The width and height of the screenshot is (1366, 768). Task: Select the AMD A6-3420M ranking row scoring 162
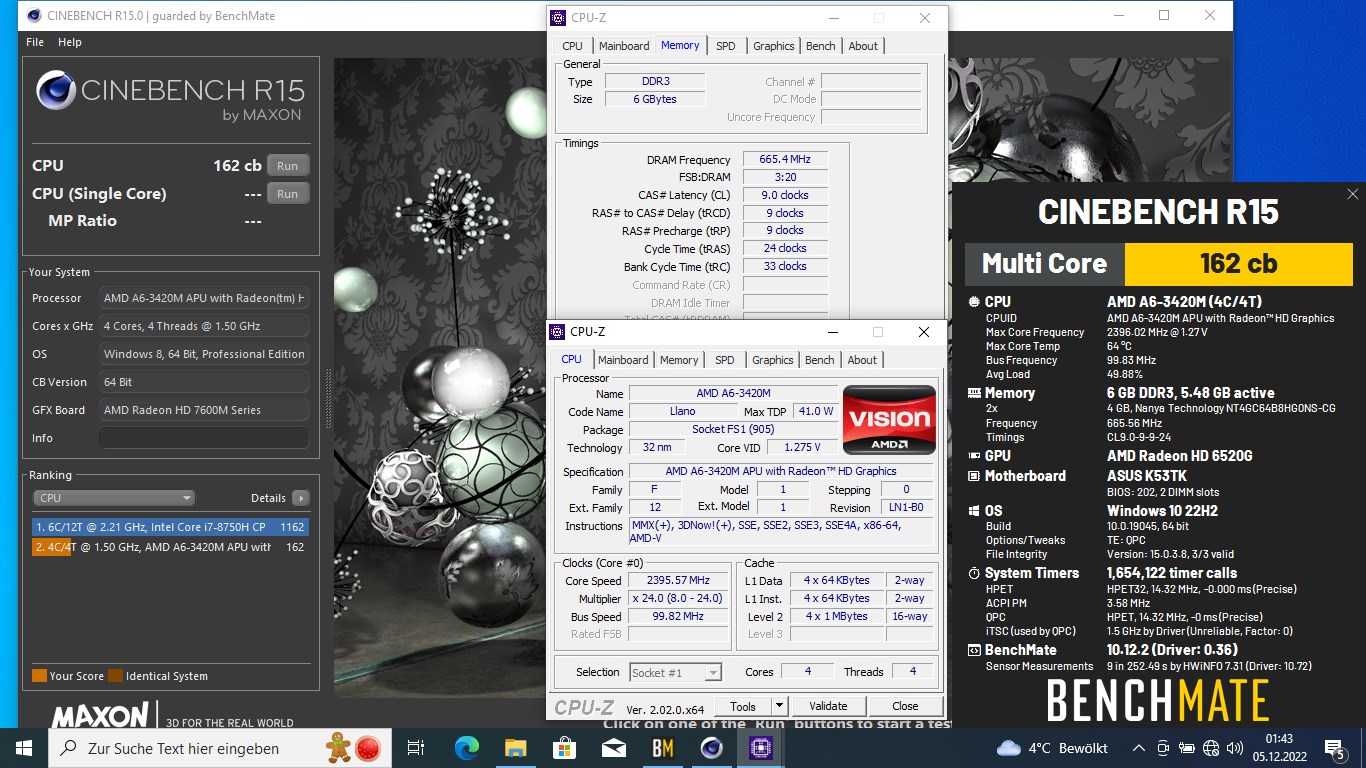(x=170, y=547)
